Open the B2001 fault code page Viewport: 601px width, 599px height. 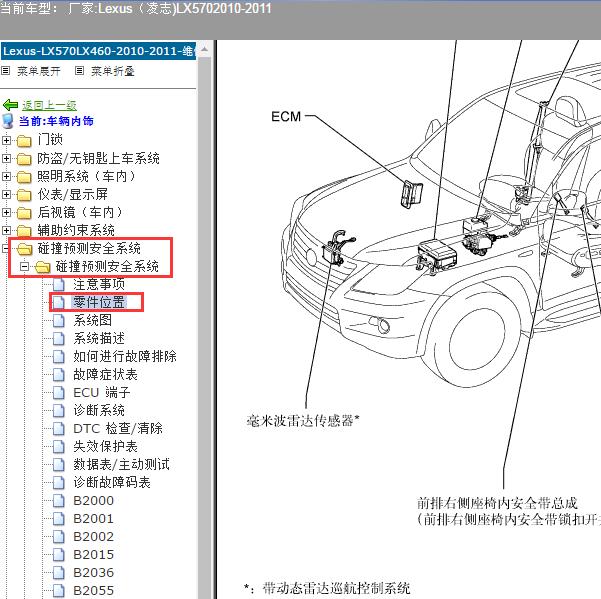(94, 519)
